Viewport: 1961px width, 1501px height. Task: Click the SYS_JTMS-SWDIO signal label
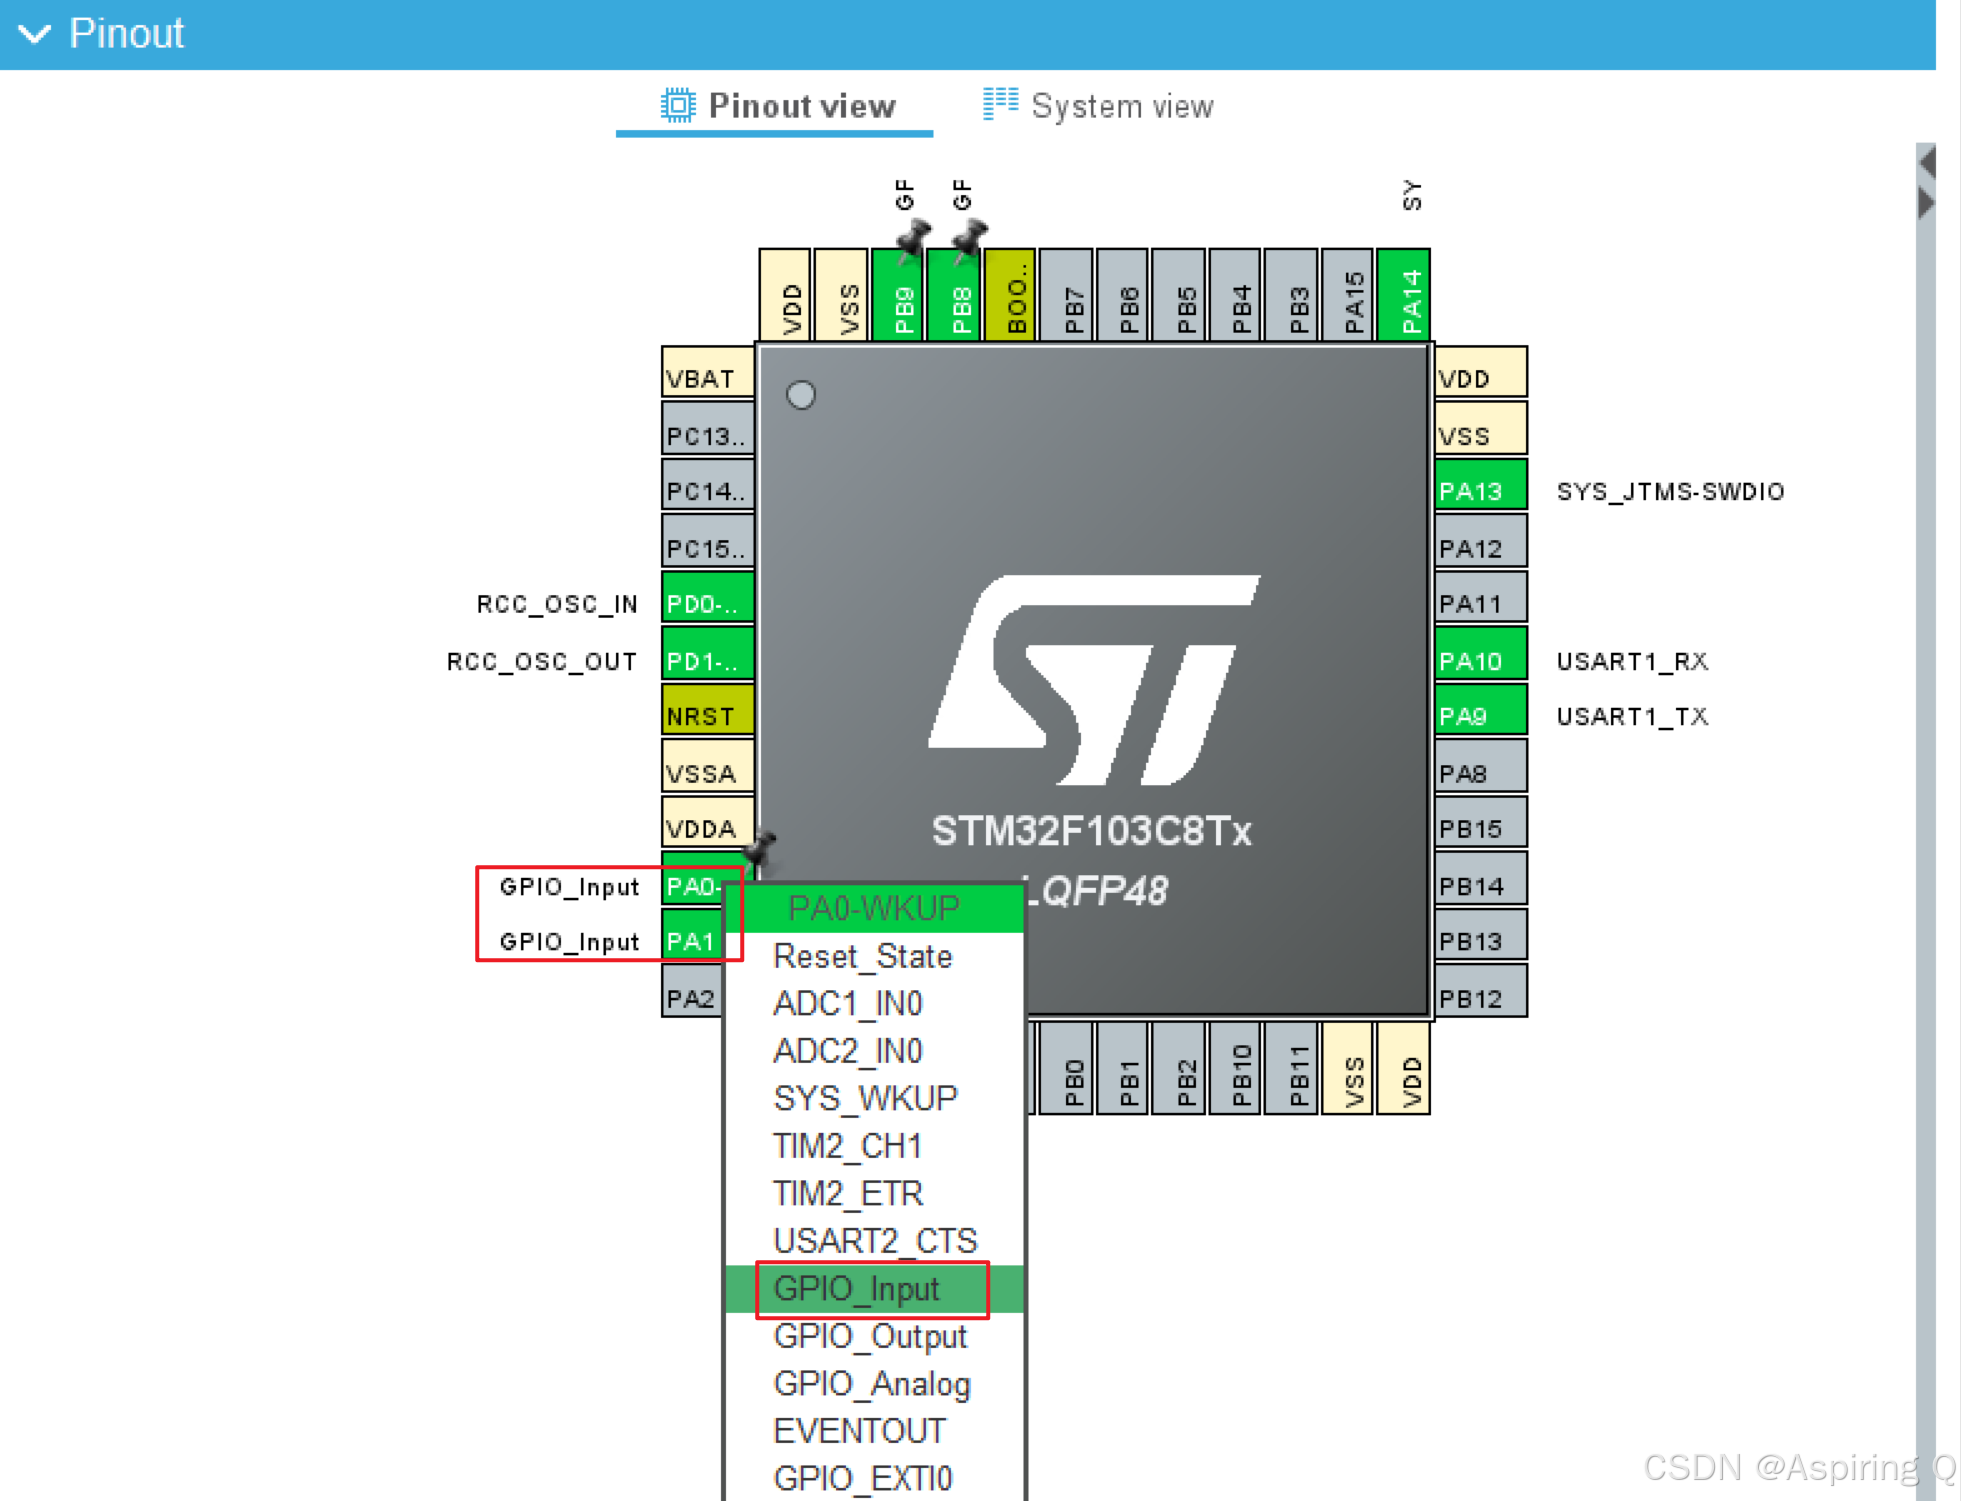click(x=1670, y=492)
